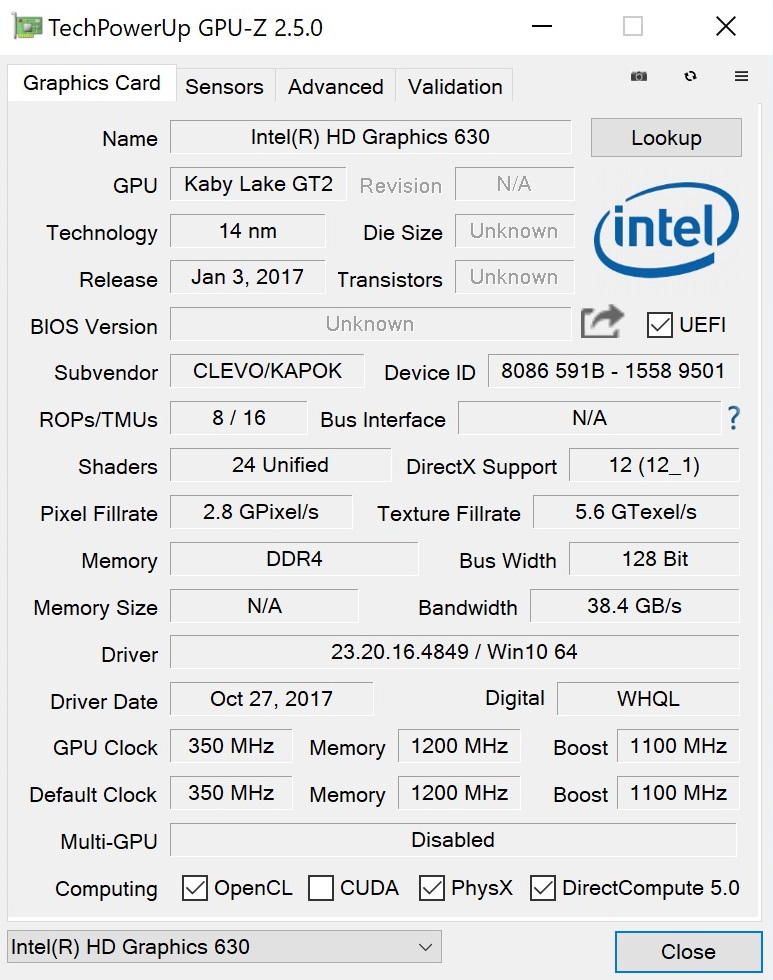Enable the CUDA checkbox
773x980 pixels.
pyautogui.click(x=321, y=888)
